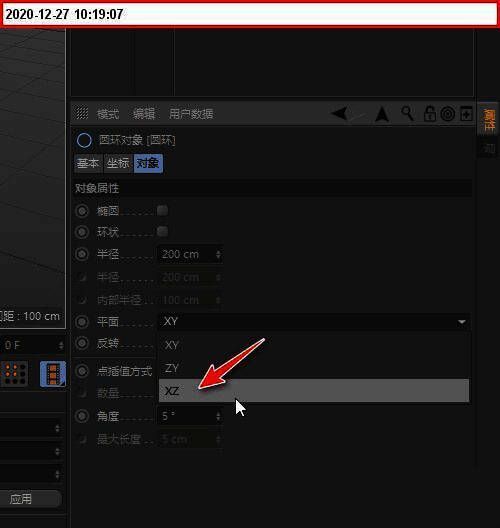
Task: Click the up arrow navigation icon
Action: click(382, 114)
